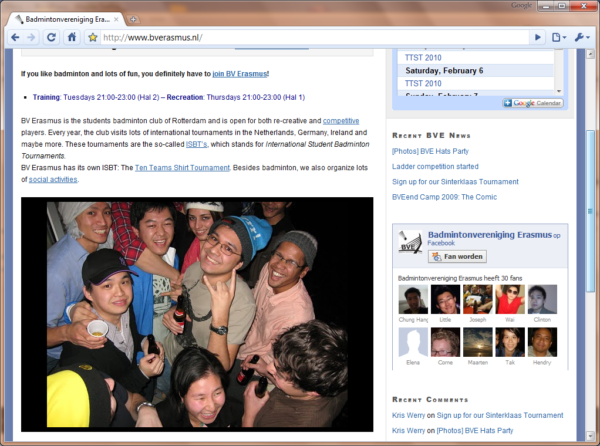Open [Photos] BVE Hats Party news

coord(430,151)
